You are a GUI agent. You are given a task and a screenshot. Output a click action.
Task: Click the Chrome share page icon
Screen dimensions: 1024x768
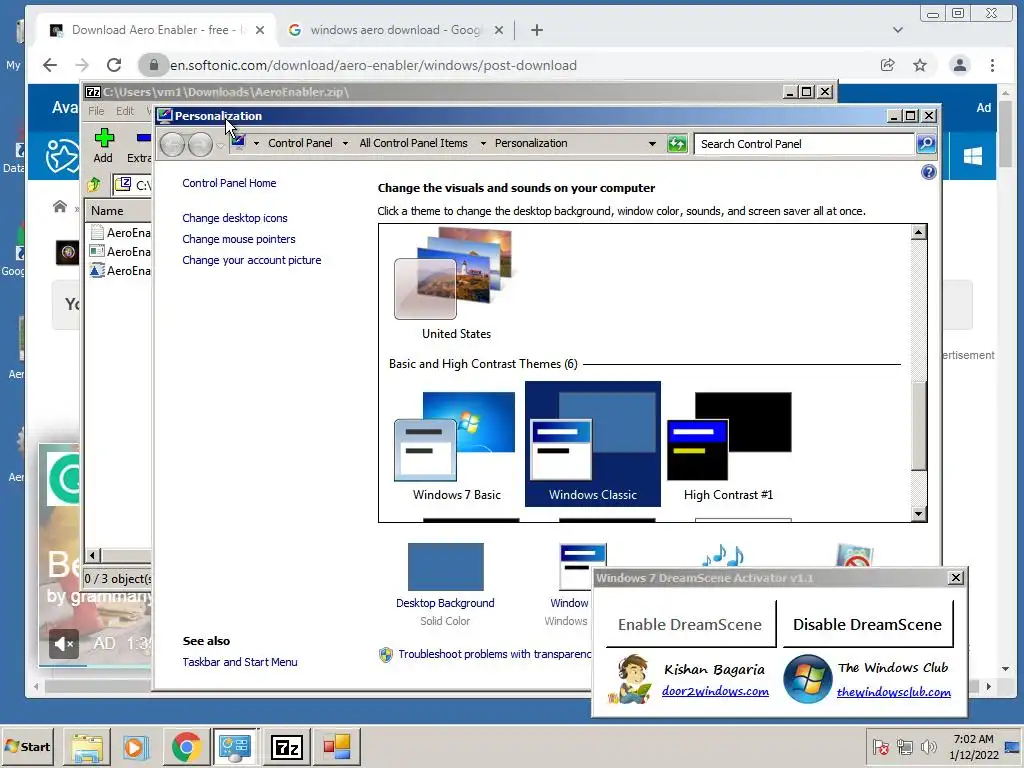click(888, 65)
